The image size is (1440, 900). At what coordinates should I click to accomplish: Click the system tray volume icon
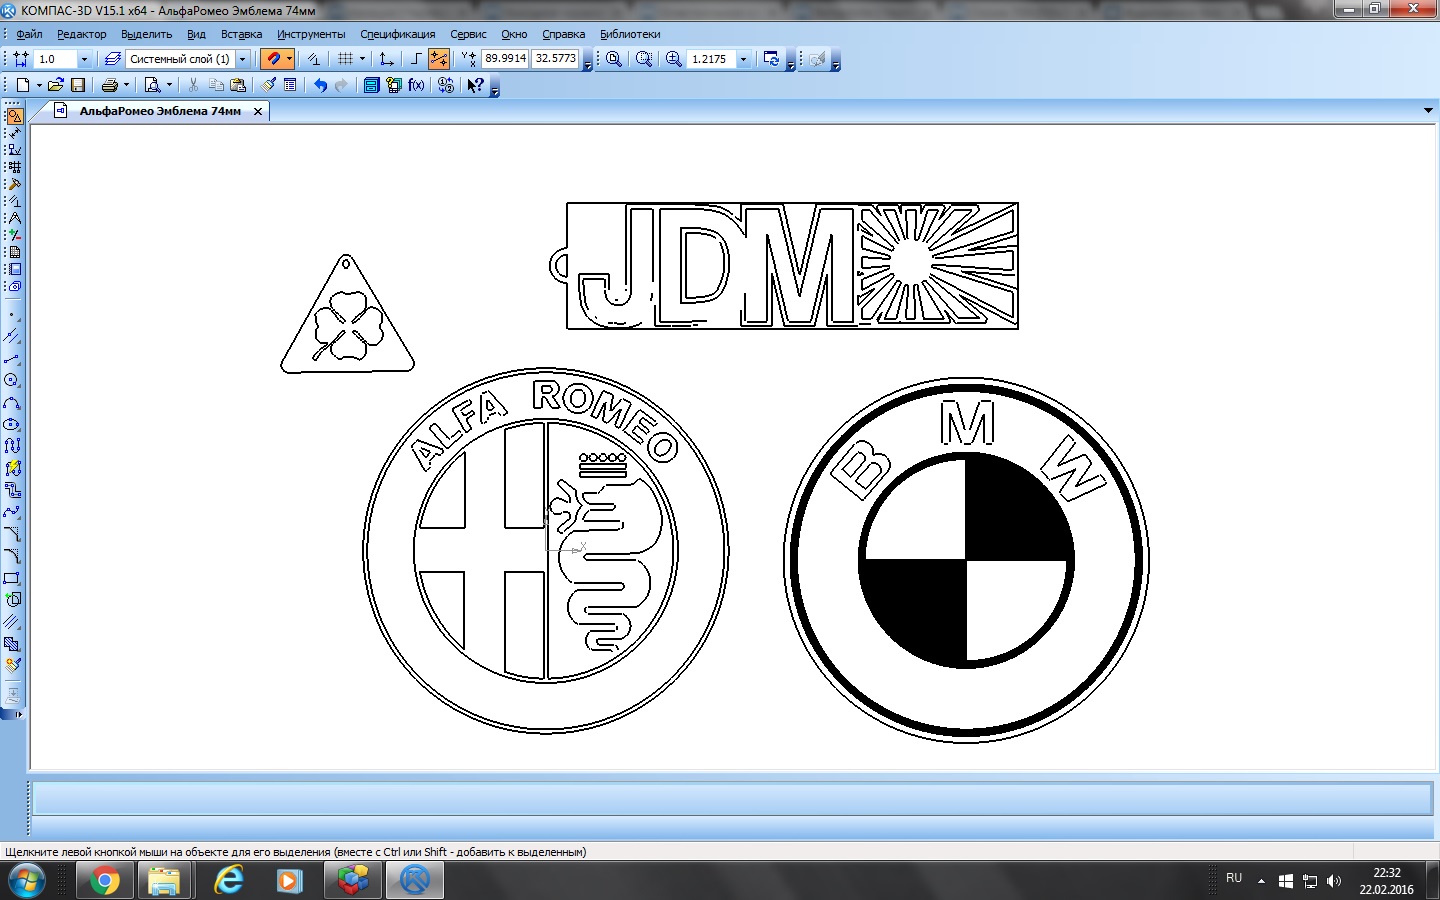pyautogui.click(x=1334, y=881)
